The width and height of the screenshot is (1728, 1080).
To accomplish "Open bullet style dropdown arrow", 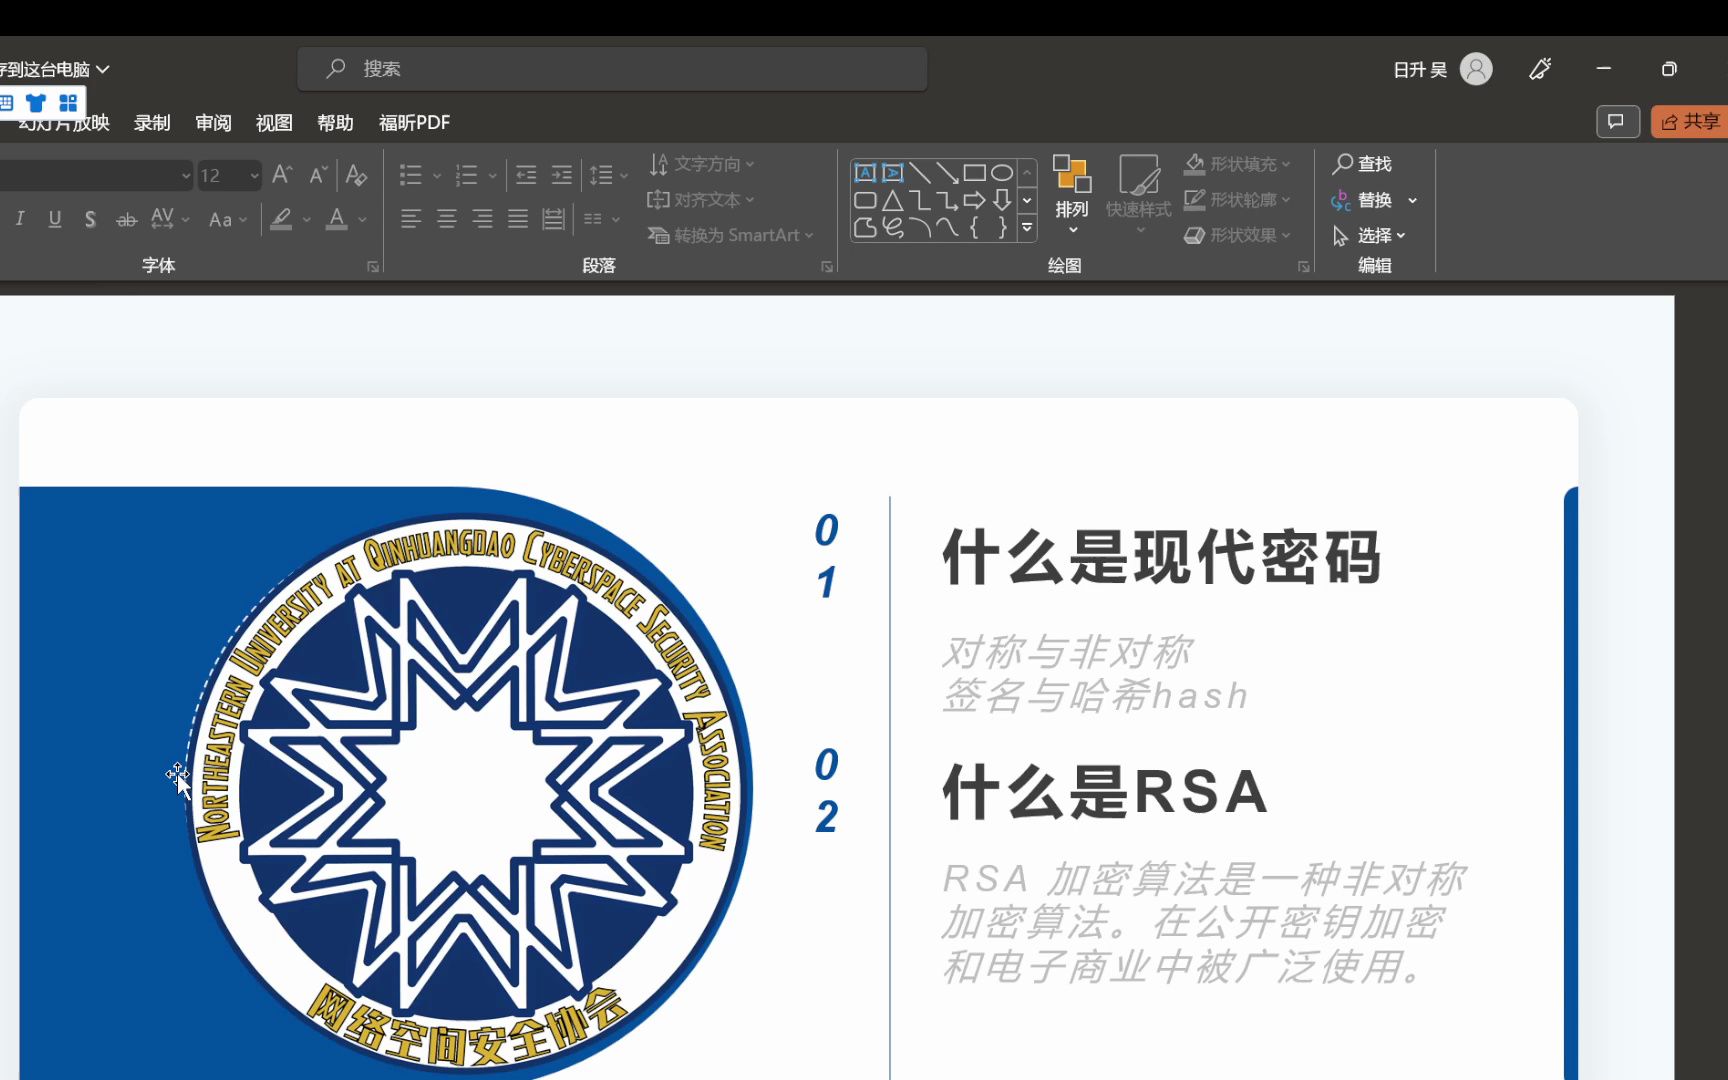I will 436,176.
